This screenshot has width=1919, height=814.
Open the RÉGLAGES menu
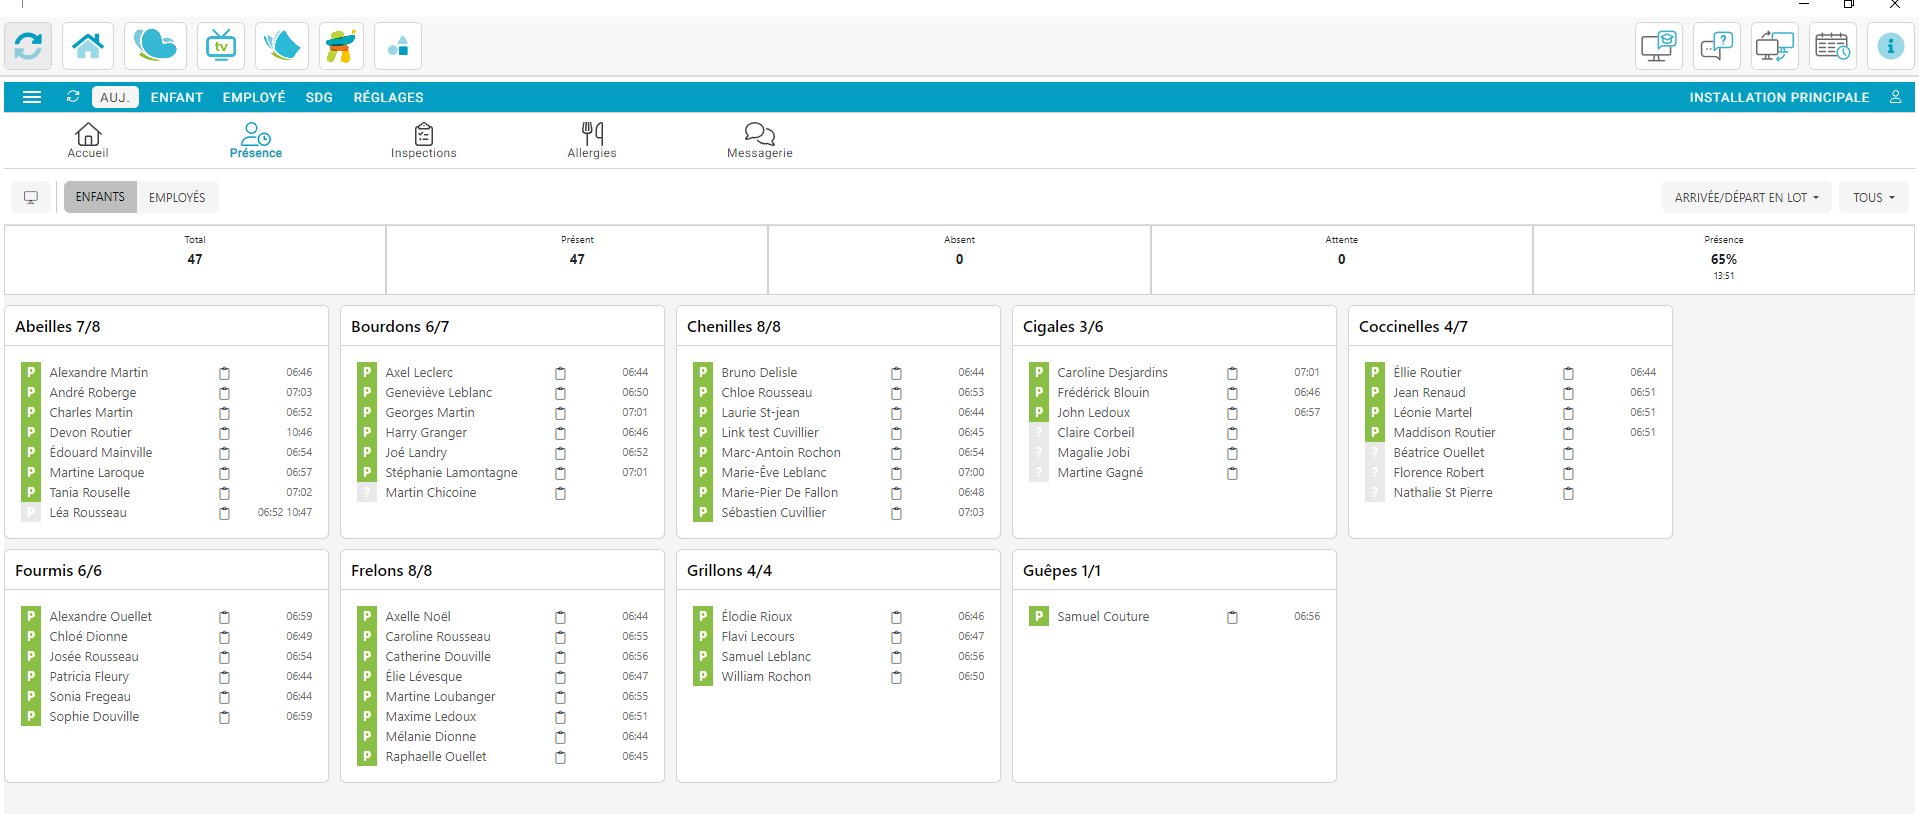[x=389, y=97]
